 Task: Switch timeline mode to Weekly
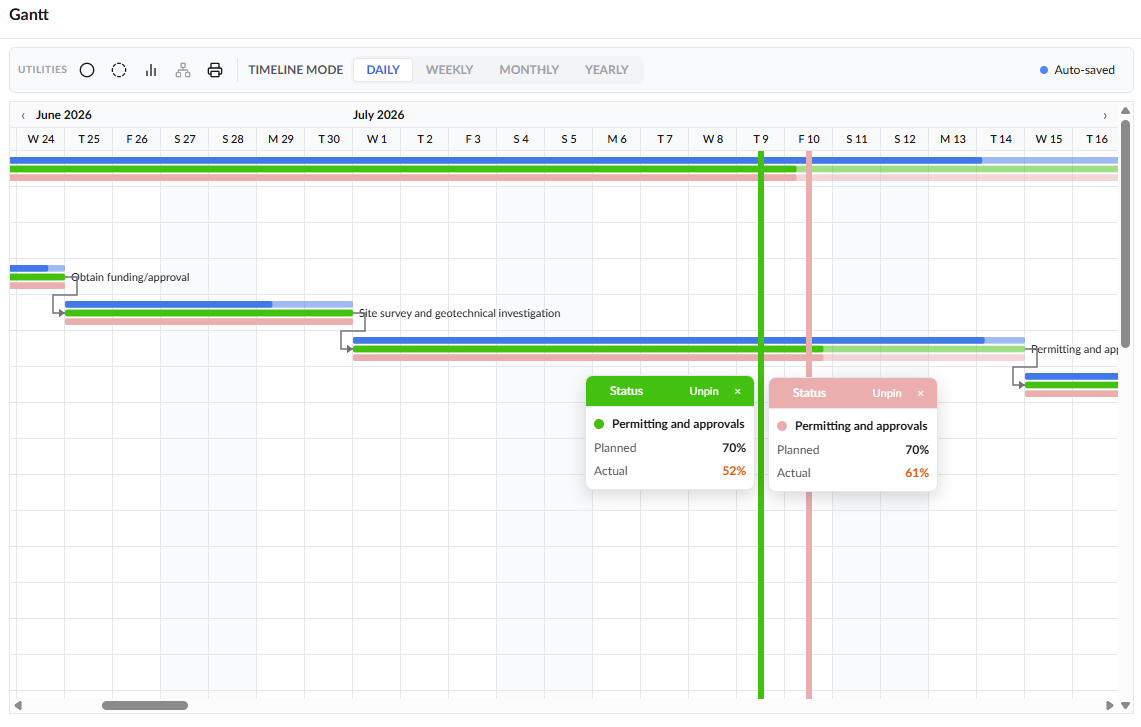coord(449,70)
